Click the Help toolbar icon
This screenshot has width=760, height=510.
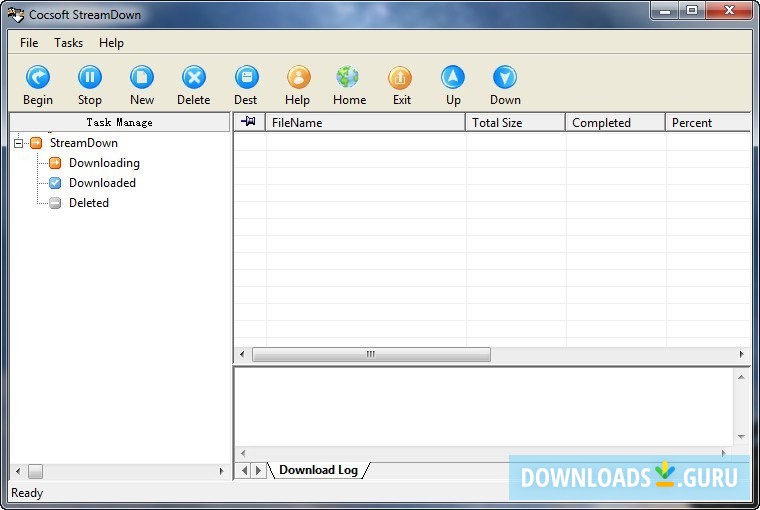tap(299, 77)
